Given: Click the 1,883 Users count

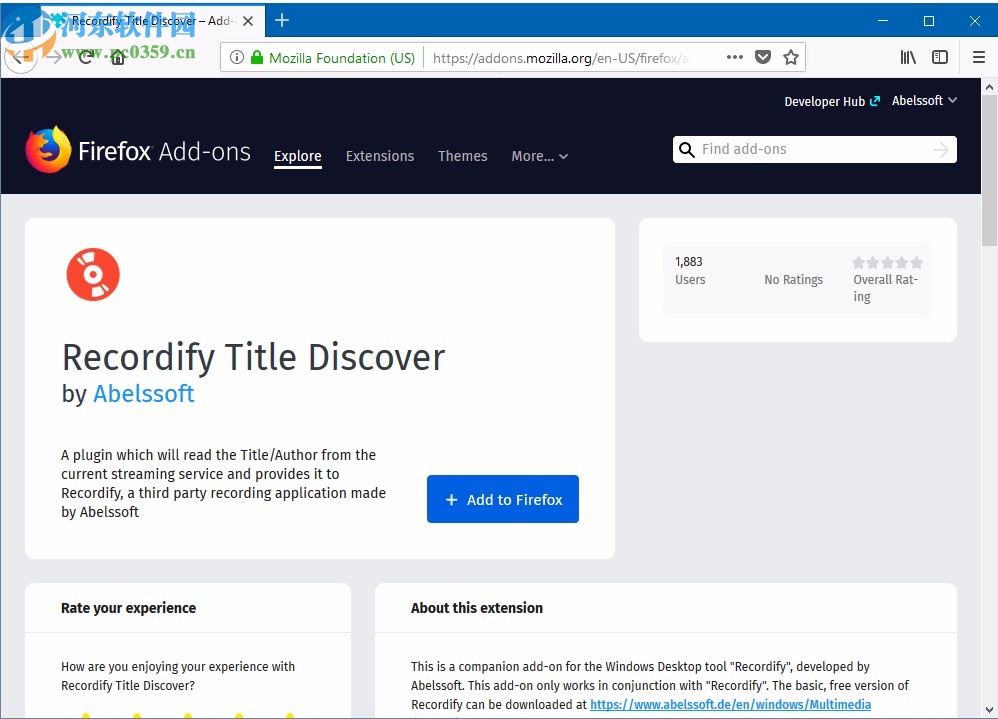Looking at the screenshot, I should point(690,270).
